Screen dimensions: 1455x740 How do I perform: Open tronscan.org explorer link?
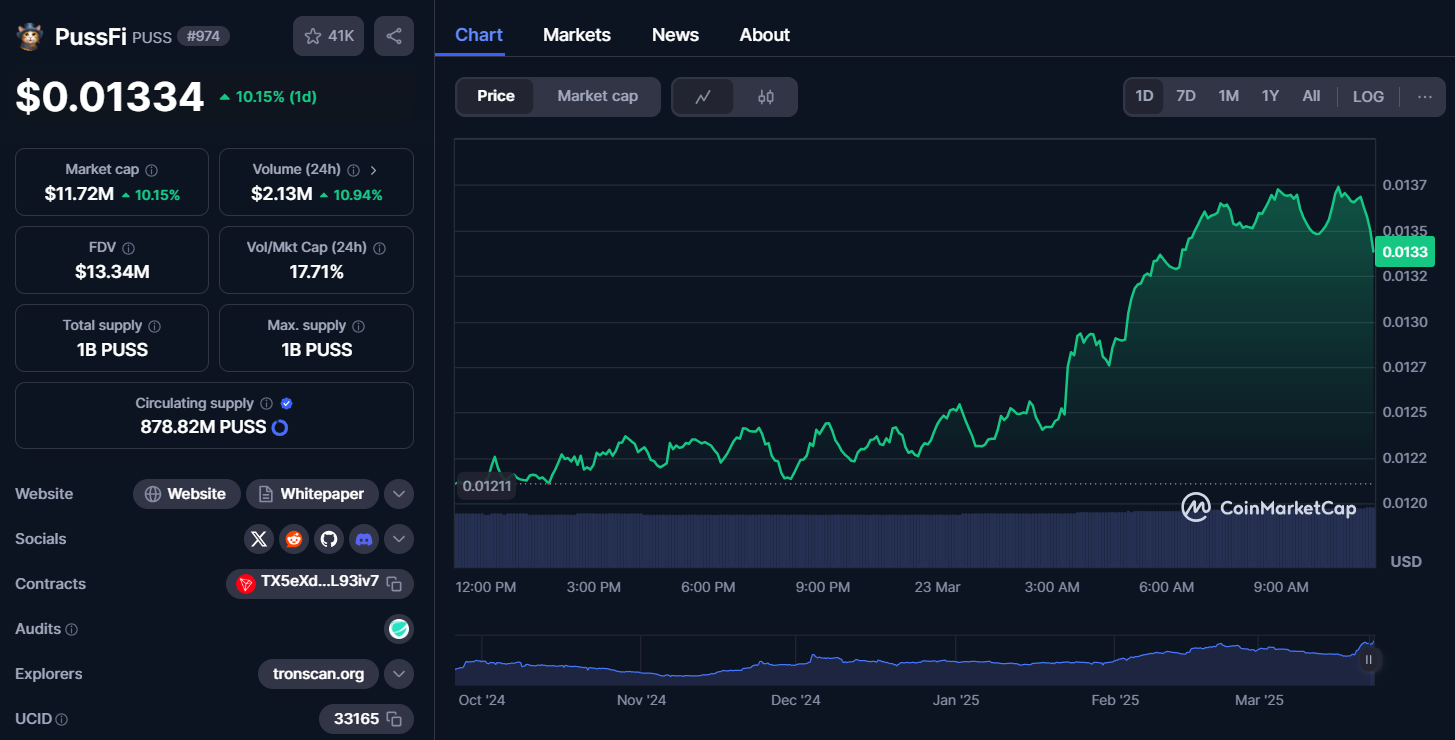[x=318, y=674]
